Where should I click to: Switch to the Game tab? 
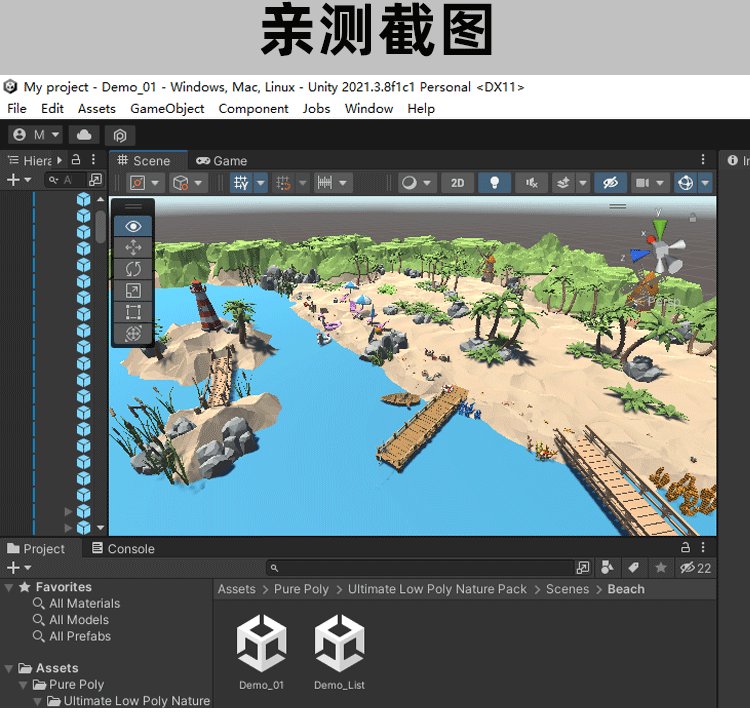(221, 161)
